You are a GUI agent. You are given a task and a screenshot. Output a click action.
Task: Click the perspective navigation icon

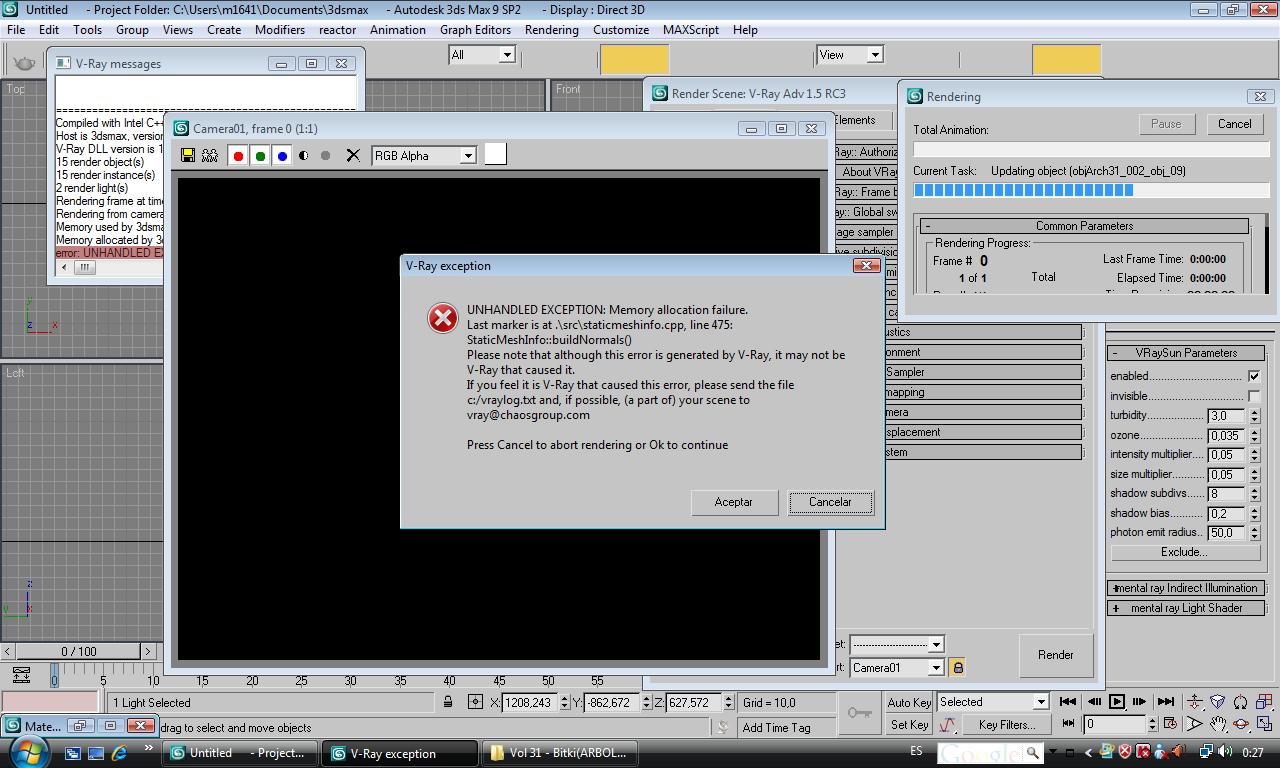click(x=1217, y=702)
